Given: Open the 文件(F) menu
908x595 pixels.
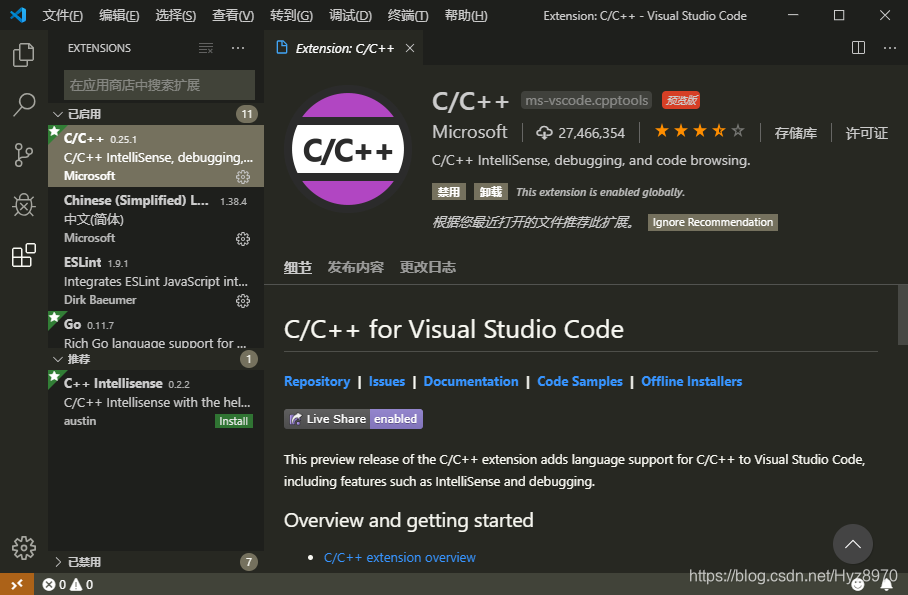Looking at the screenshot, I should click(x=63, y=16).
